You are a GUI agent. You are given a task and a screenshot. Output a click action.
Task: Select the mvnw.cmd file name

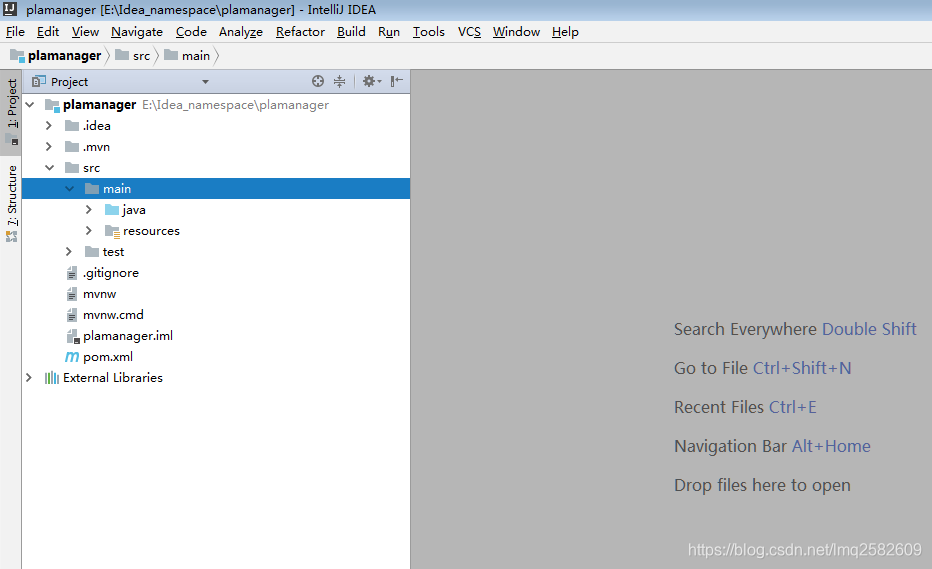(x=113, y=315)
